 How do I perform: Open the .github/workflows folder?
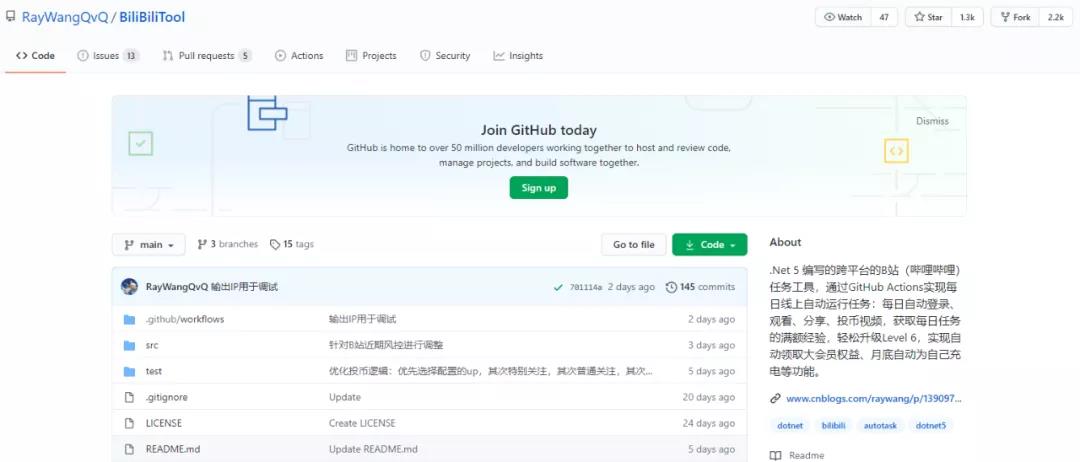(x=185, y=319)
